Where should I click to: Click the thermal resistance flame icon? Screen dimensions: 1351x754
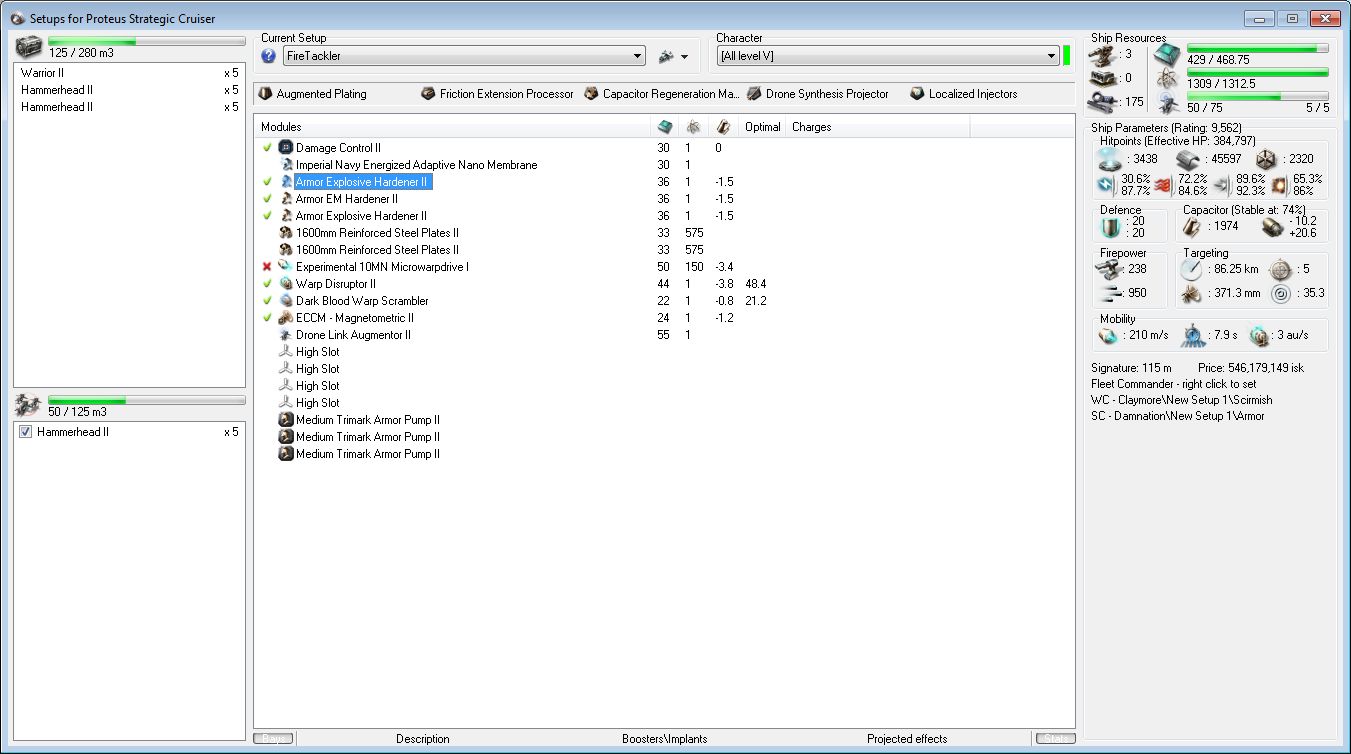(1162, 184)
